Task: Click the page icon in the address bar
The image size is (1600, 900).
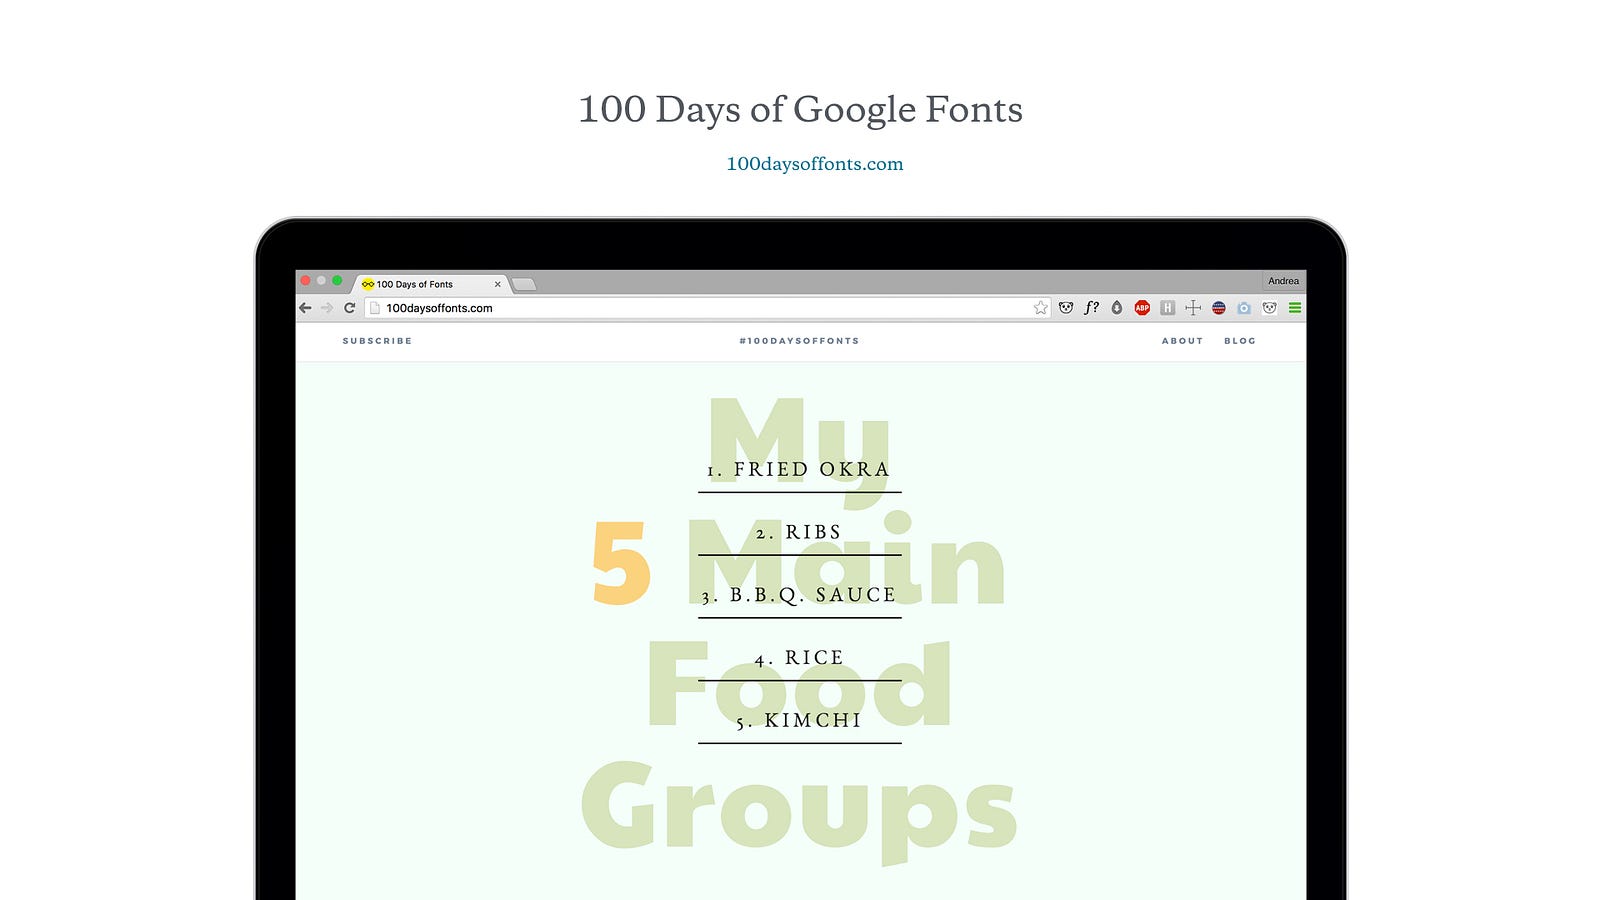Action: (x=375, y=308)
